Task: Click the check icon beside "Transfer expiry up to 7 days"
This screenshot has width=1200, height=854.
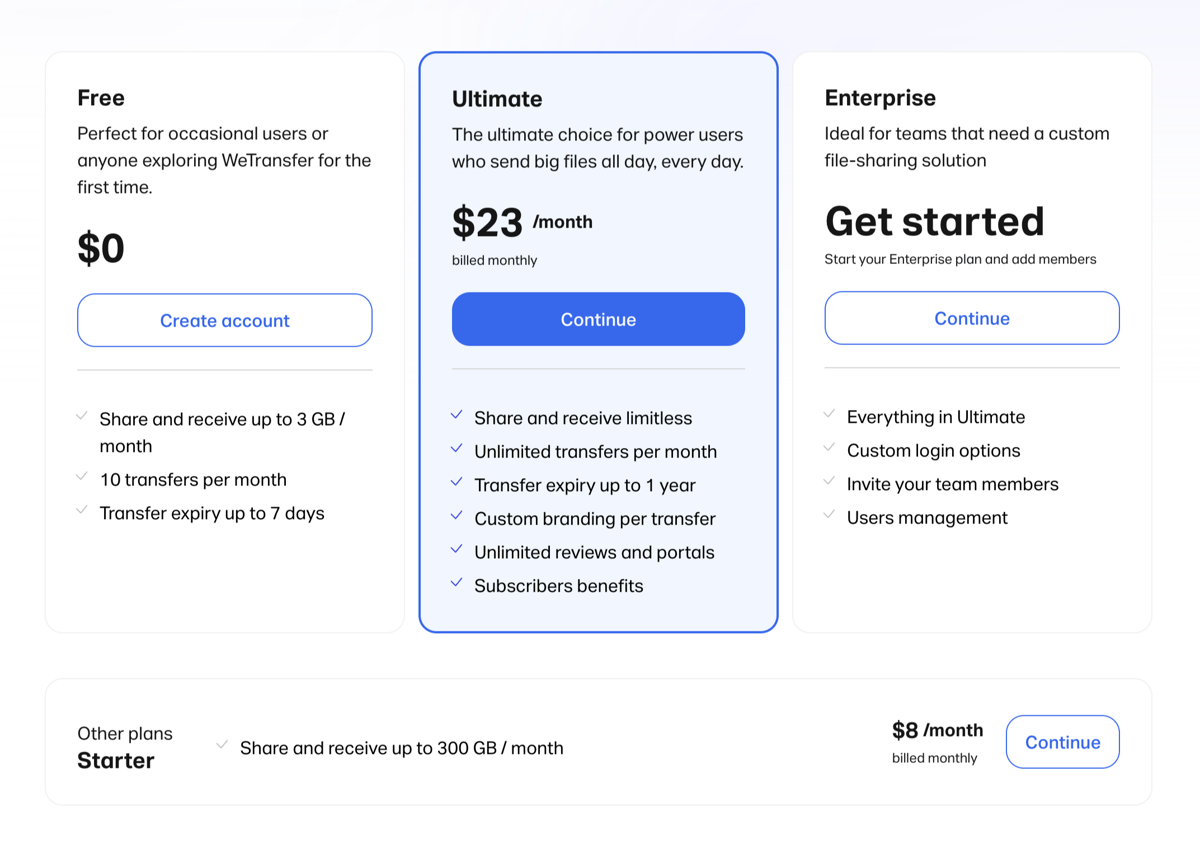Action: click(x=83, y=512)
